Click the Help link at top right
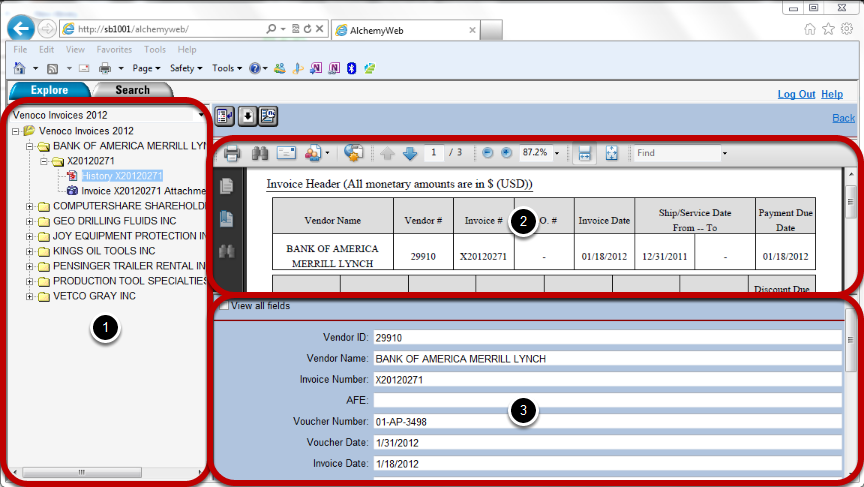The width and height of the screenshot is (864, 487). (x=831, y=94)
